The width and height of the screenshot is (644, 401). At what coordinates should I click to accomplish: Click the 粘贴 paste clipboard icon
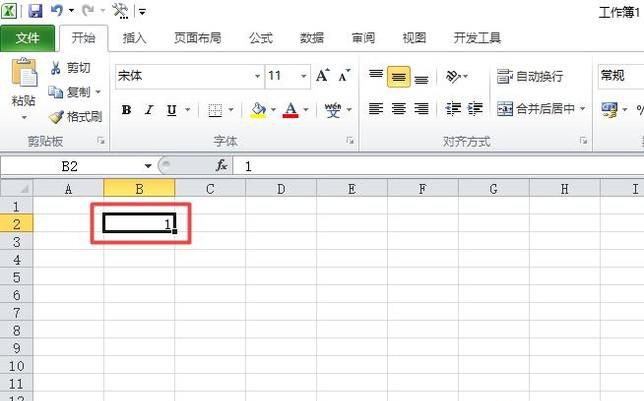pyautogui.click(x=24, y=73)
